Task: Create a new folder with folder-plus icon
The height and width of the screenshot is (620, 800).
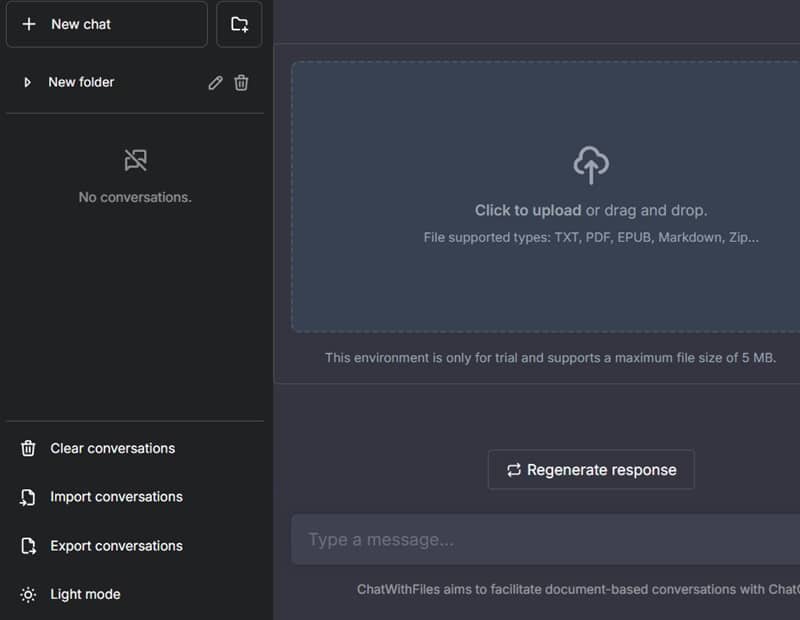Action: (x=239, y=24)
